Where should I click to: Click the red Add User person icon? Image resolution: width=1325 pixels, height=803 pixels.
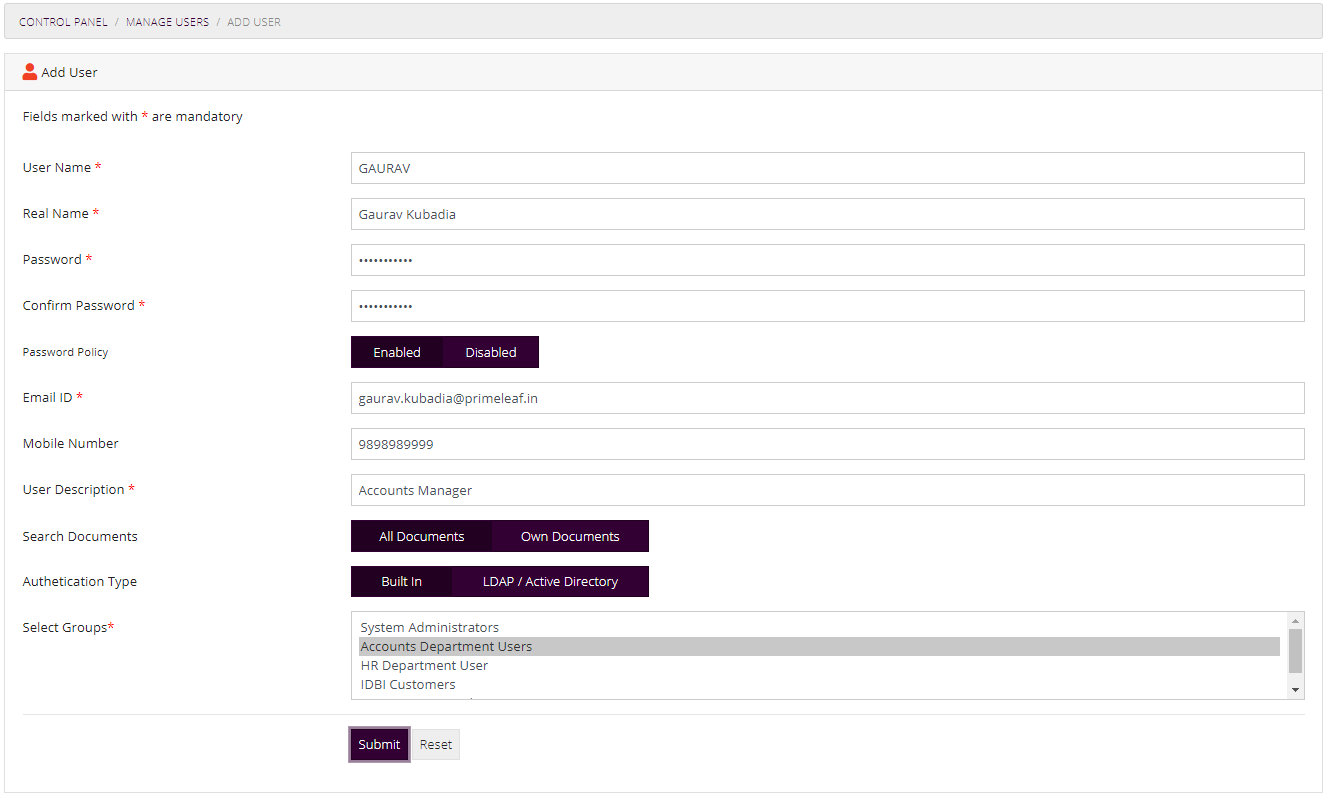click(x=29, y=71)
